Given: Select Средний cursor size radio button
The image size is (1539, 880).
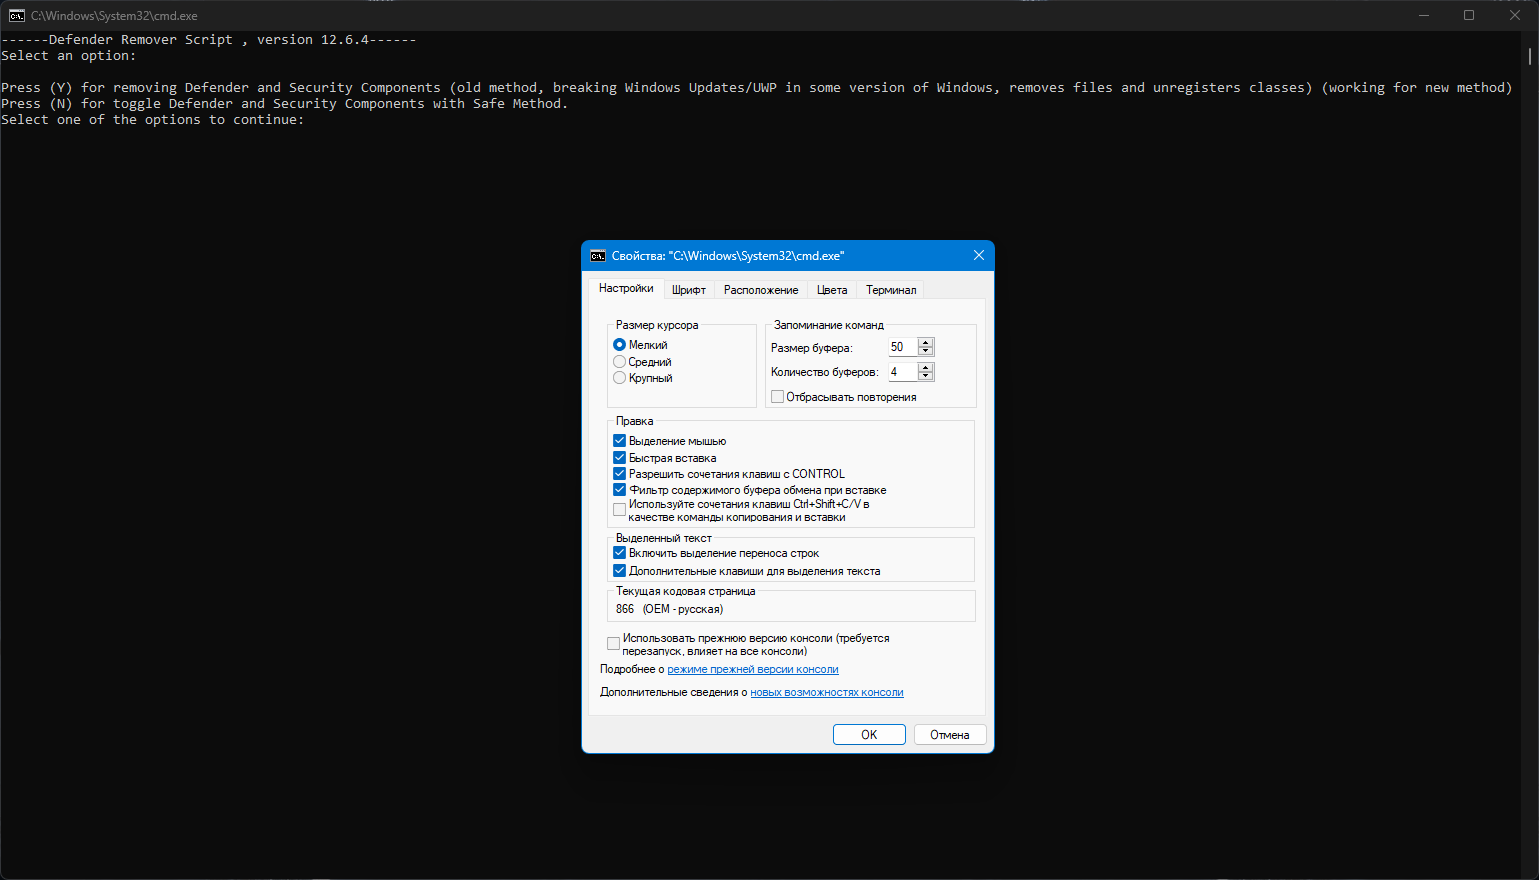Looking at the screenshot, I should 620,362.
